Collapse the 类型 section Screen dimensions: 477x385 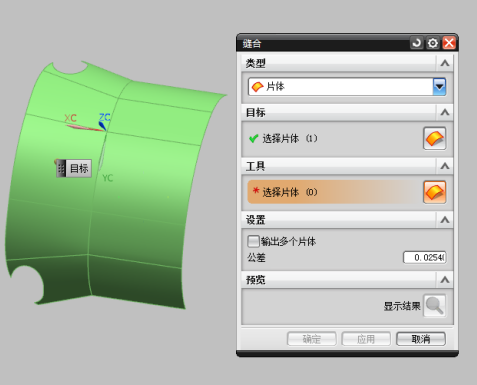coord(445,63)
